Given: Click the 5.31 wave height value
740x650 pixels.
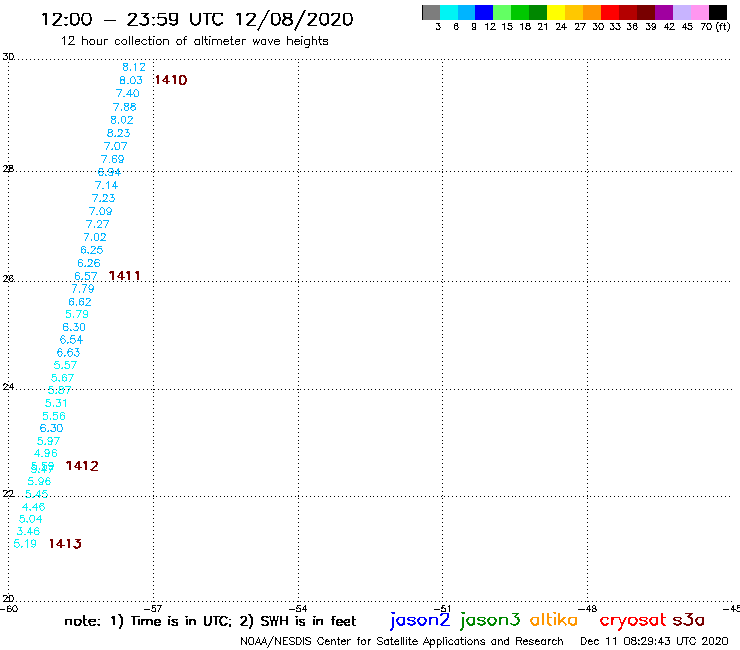Looking at the screenshot, I should coord(56,403).
